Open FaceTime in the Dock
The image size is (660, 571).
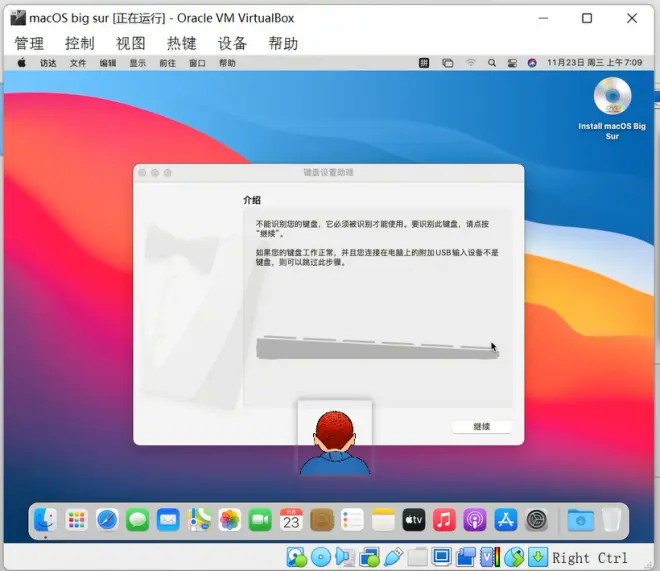(x=260, y=520)
